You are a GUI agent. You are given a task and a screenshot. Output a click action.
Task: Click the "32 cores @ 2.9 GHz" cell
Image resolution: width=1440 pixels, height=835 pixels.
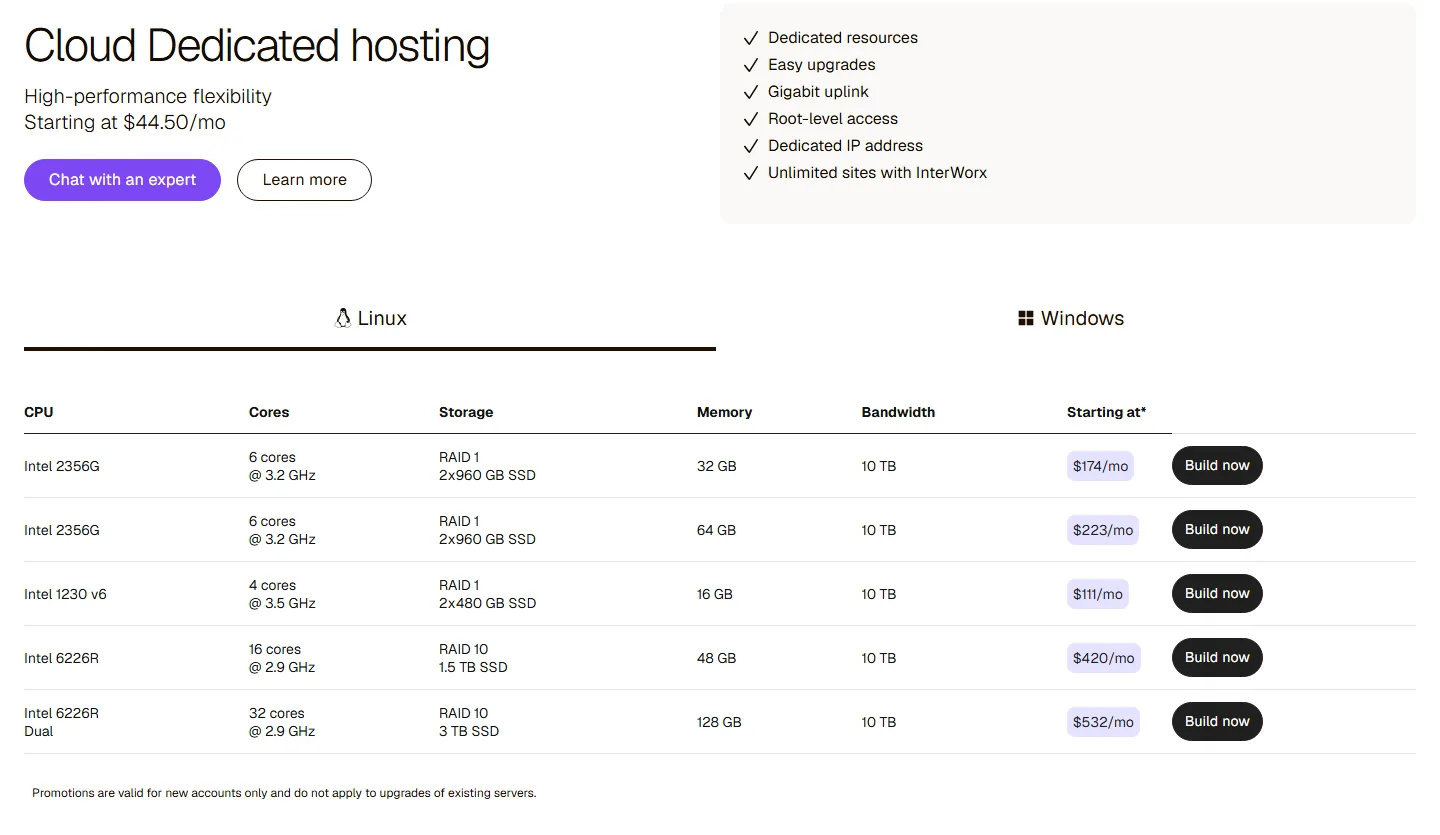(282, 722)
